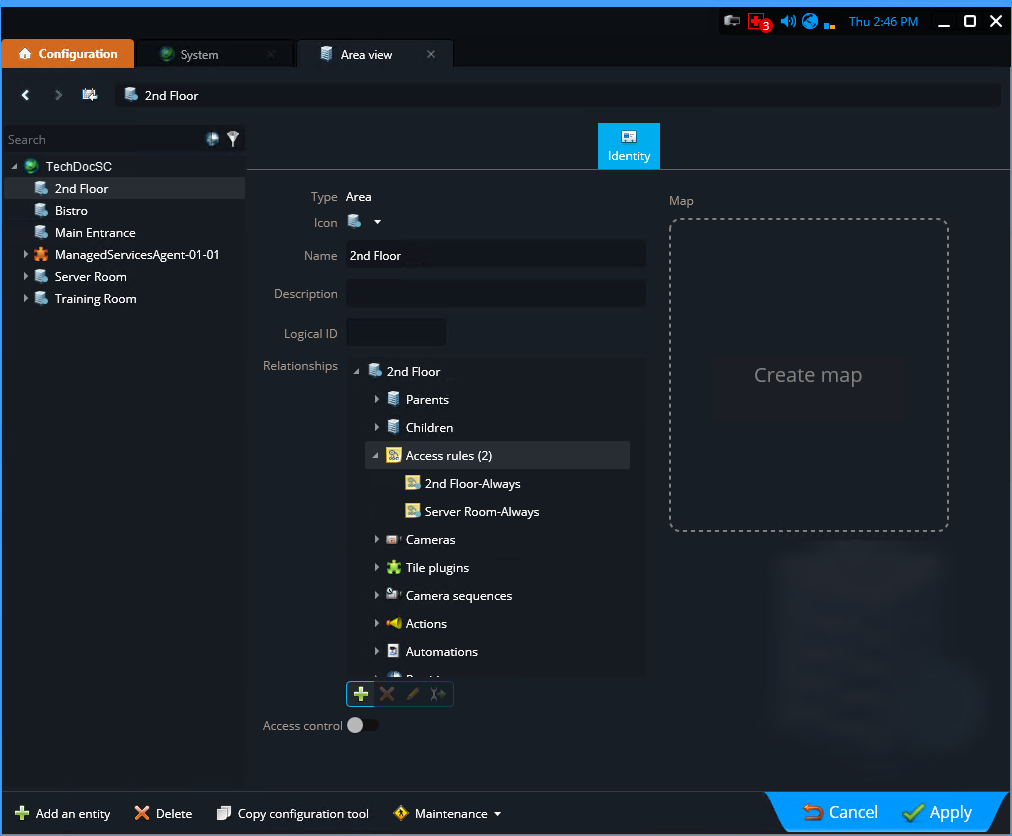
Task: Click the search filter funnel icon
Action: (233, 139)
